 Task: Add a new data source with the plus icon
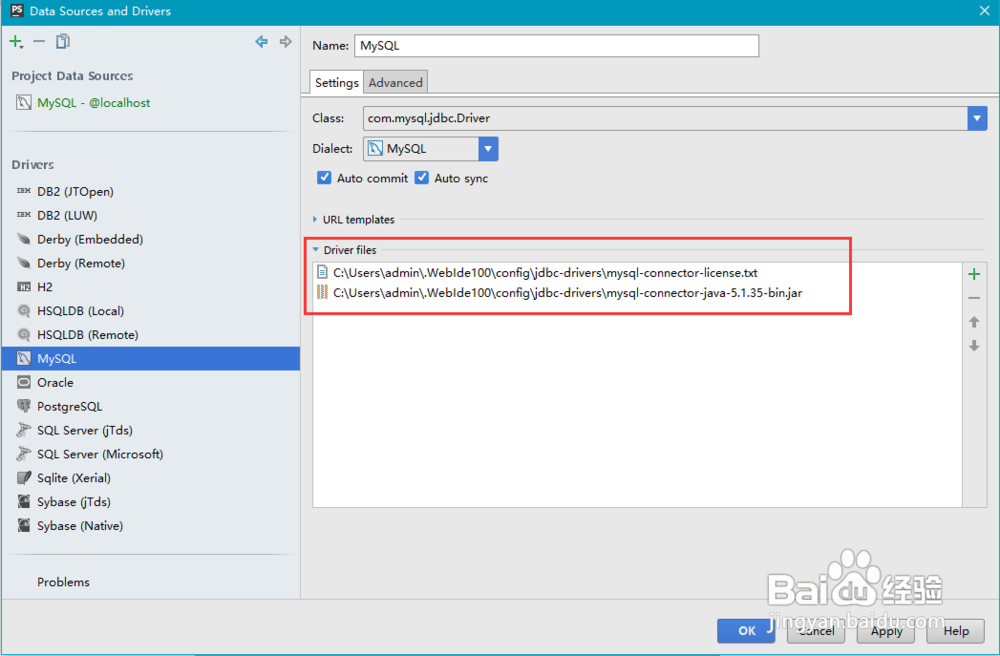[15, 41]
